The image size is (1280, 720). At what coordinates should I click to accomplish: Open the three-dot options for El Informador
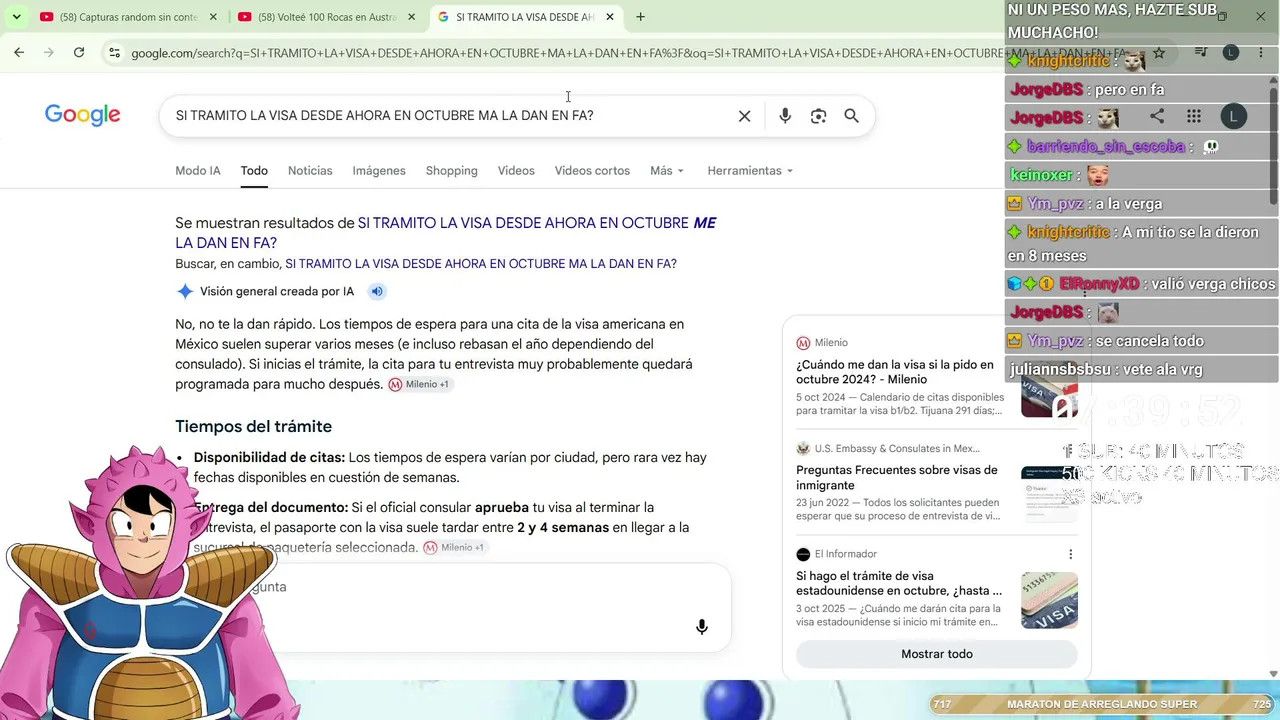1070,554
